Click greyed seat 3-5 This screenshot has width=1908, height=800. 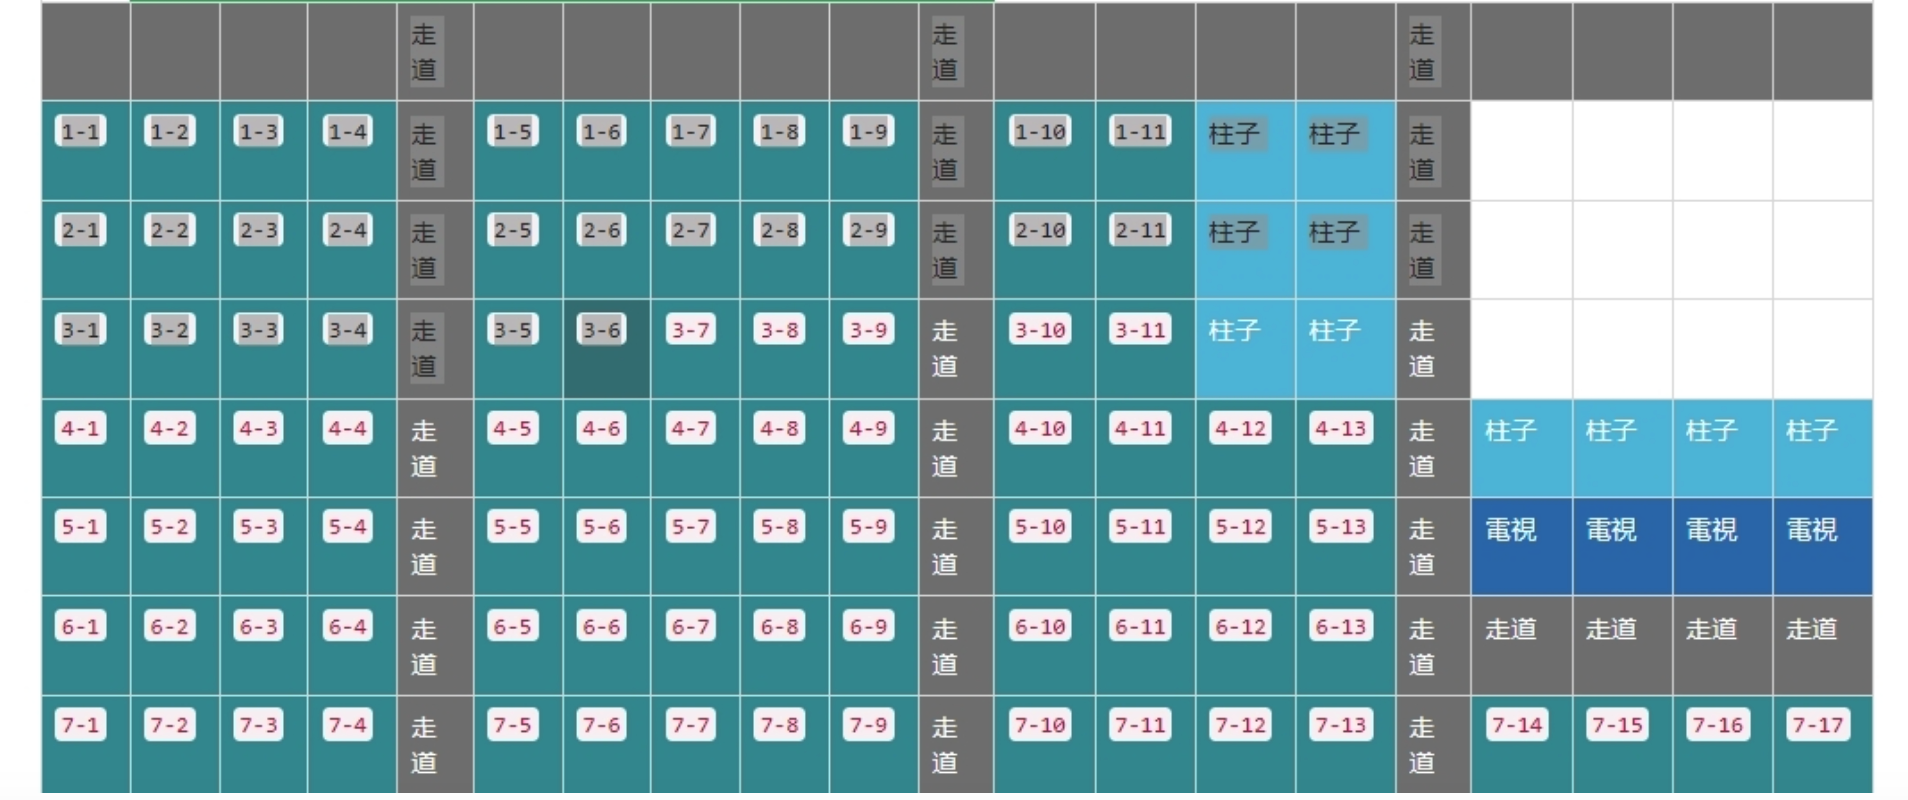click(512, 330)
